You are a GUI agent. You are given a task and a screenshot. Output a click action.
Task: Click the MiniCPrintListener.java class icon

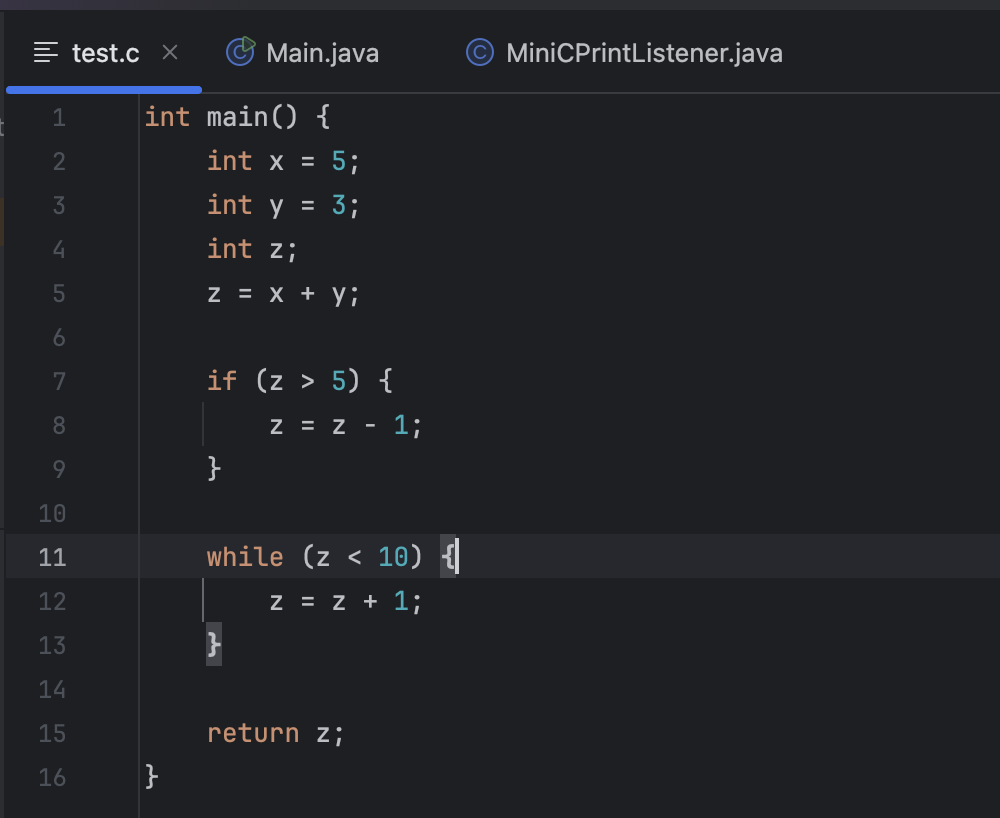(x=480, y=52)
